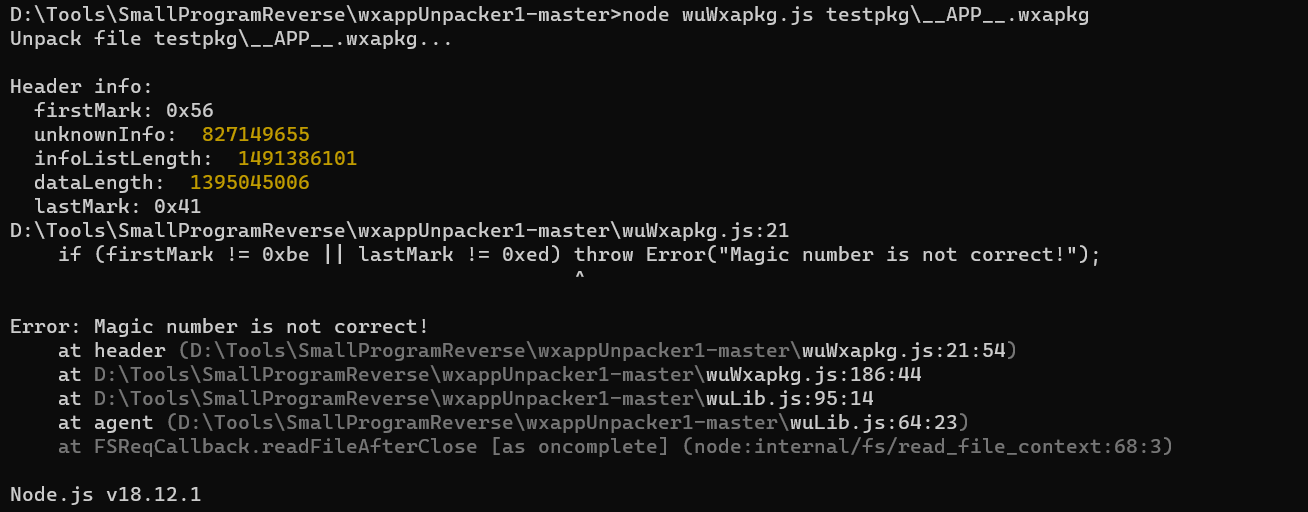Click the FSReqCallback.readFileAfterClose stack line
This screenshot has height=512, width=1308.
tap(616, 447)
